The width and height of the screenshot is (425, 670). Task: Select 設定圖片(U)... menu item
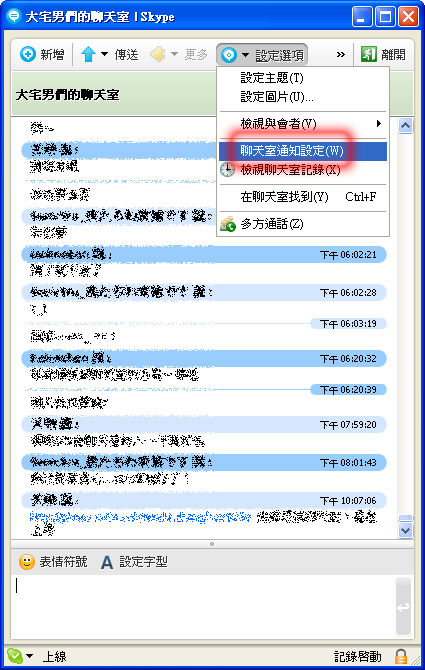[x=303, y=97]
